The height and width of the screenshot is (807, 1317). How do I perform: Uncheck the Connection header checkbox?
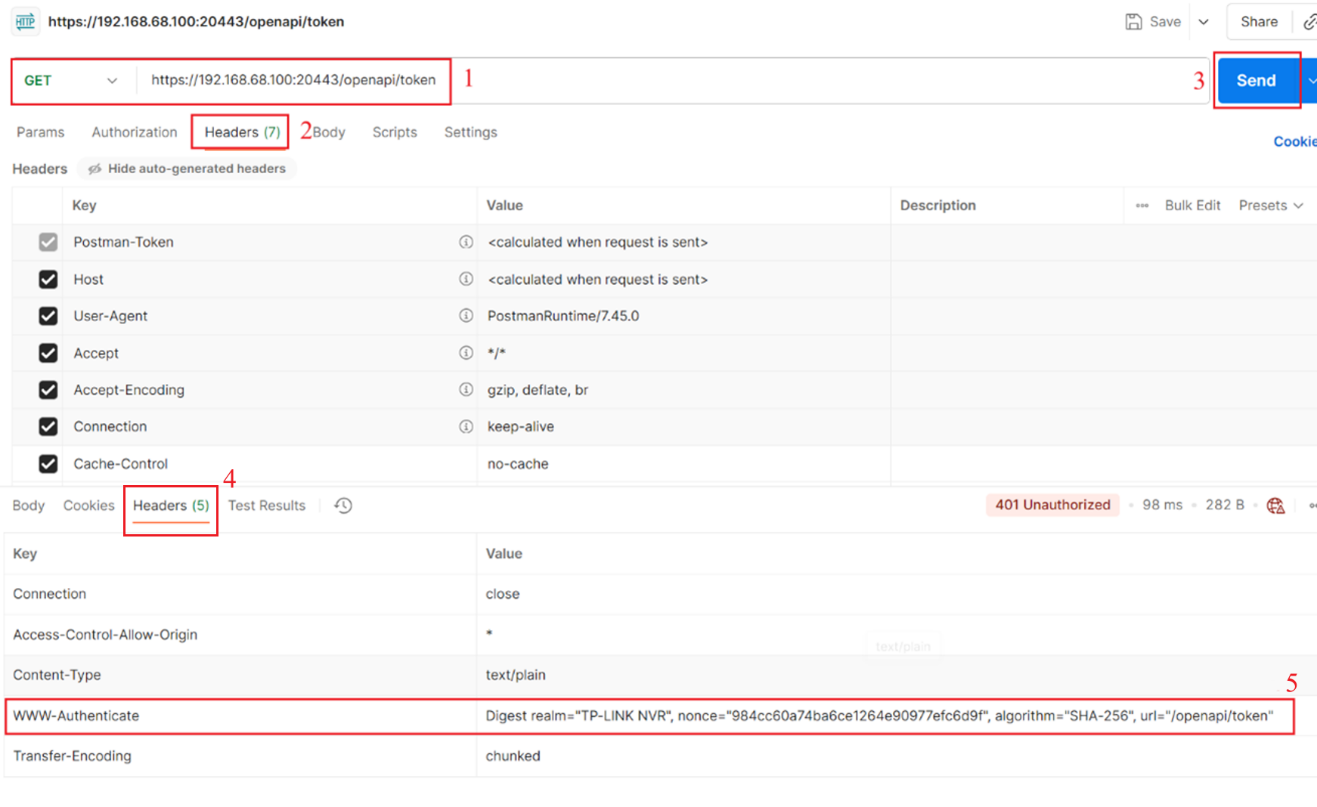click(x=48, y=427)
